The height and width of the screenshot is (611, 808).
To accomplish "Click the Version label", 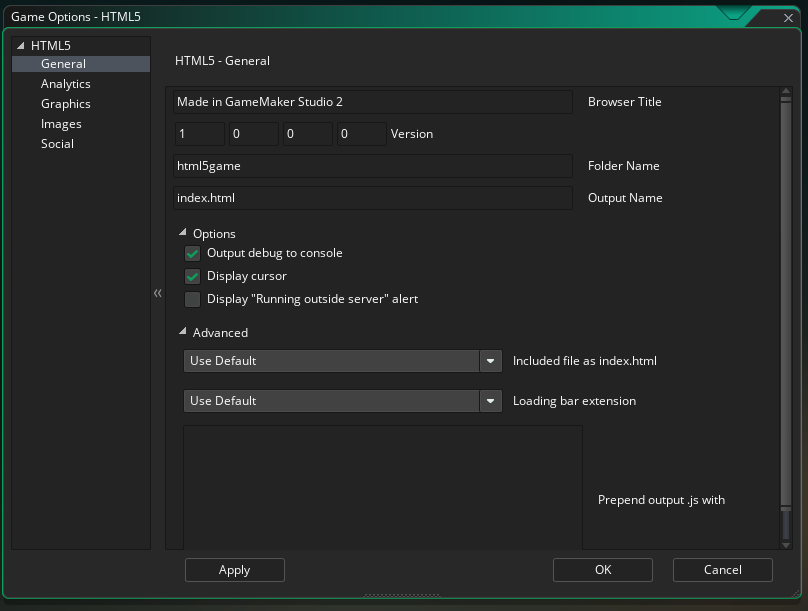I will pyautogui.click(x=412, y=134).
